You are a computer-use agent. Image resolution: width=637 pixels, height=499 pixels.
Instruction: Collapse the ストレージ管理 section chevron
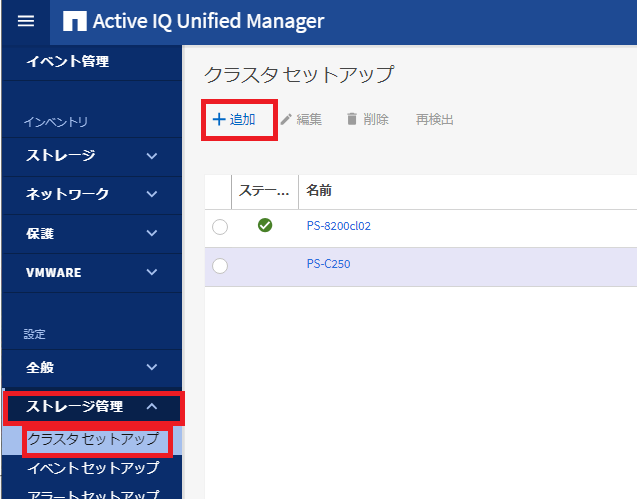coord(152,406)
